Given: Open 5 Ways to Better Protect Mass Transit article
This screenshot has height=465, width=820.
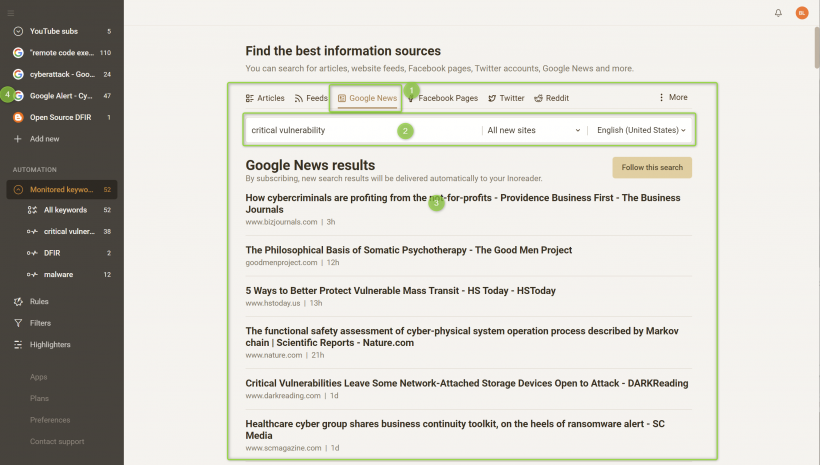Looking at the screenshot, I should [x=401, y=291].
